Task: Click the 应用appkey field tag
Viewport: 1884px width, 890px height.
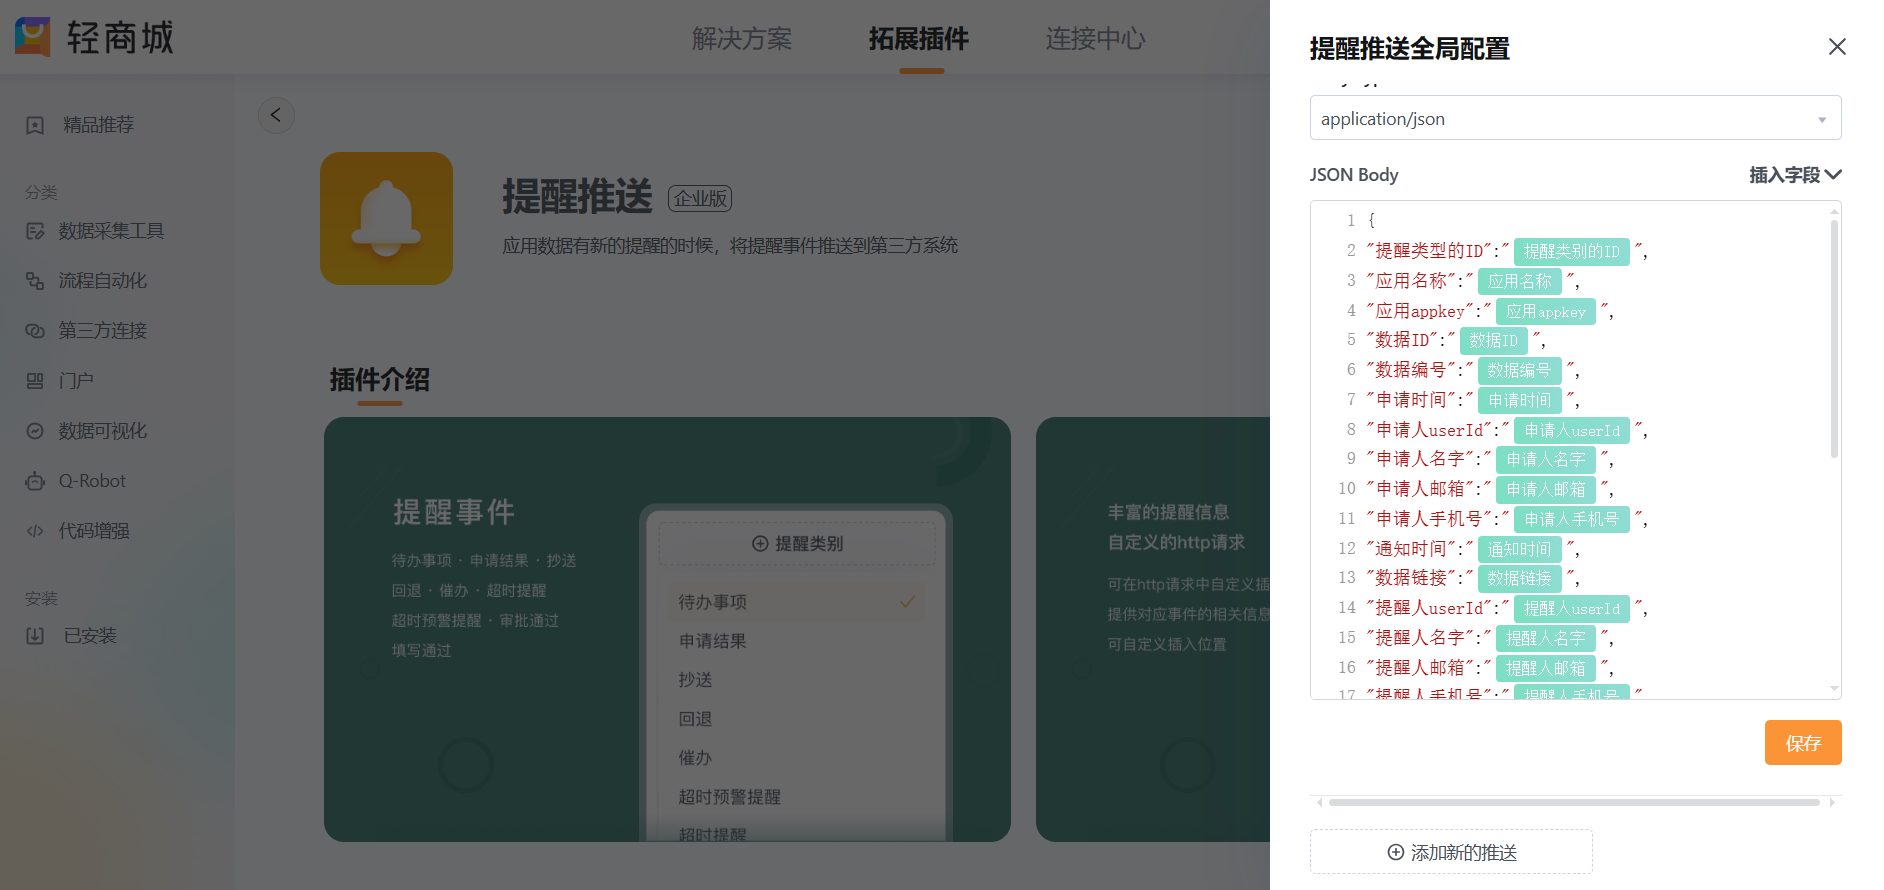Action: tap(1546, 311)
